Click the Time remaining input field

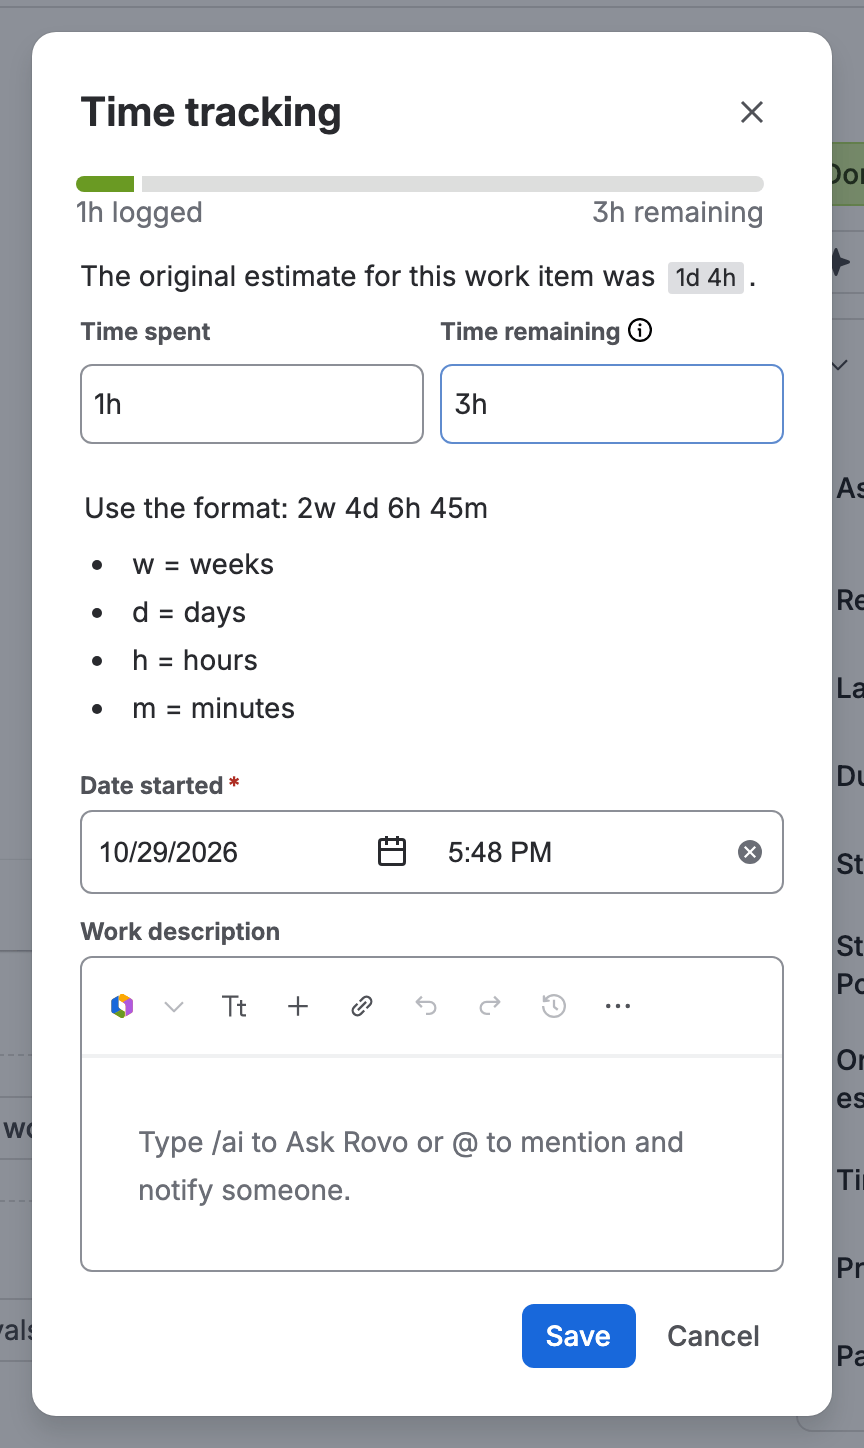612,404
